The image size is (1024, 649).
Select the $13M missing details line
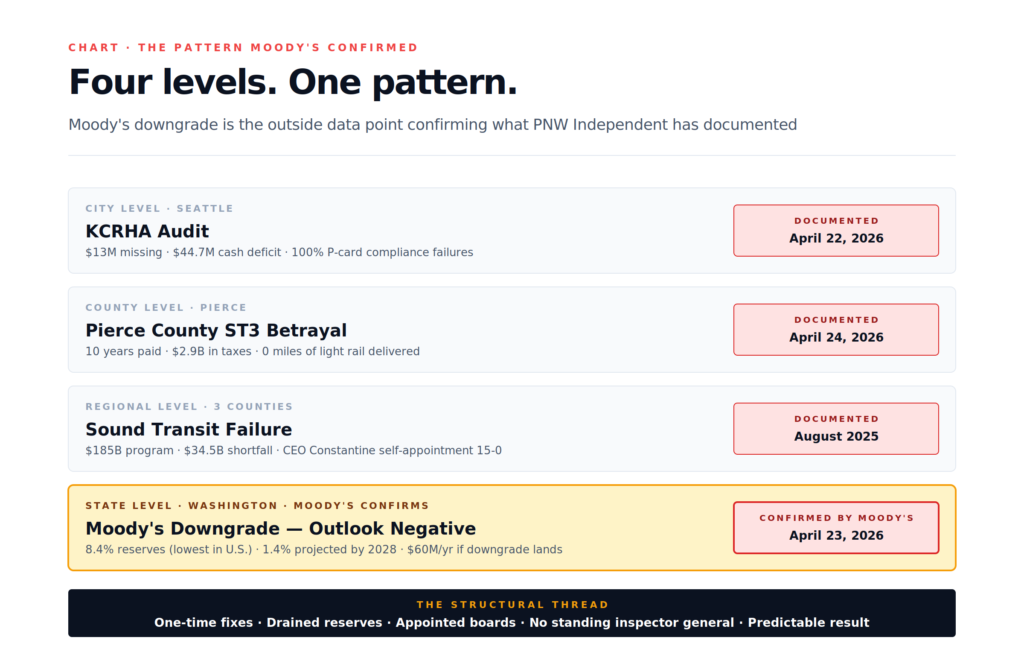click(x=279, y=252)
